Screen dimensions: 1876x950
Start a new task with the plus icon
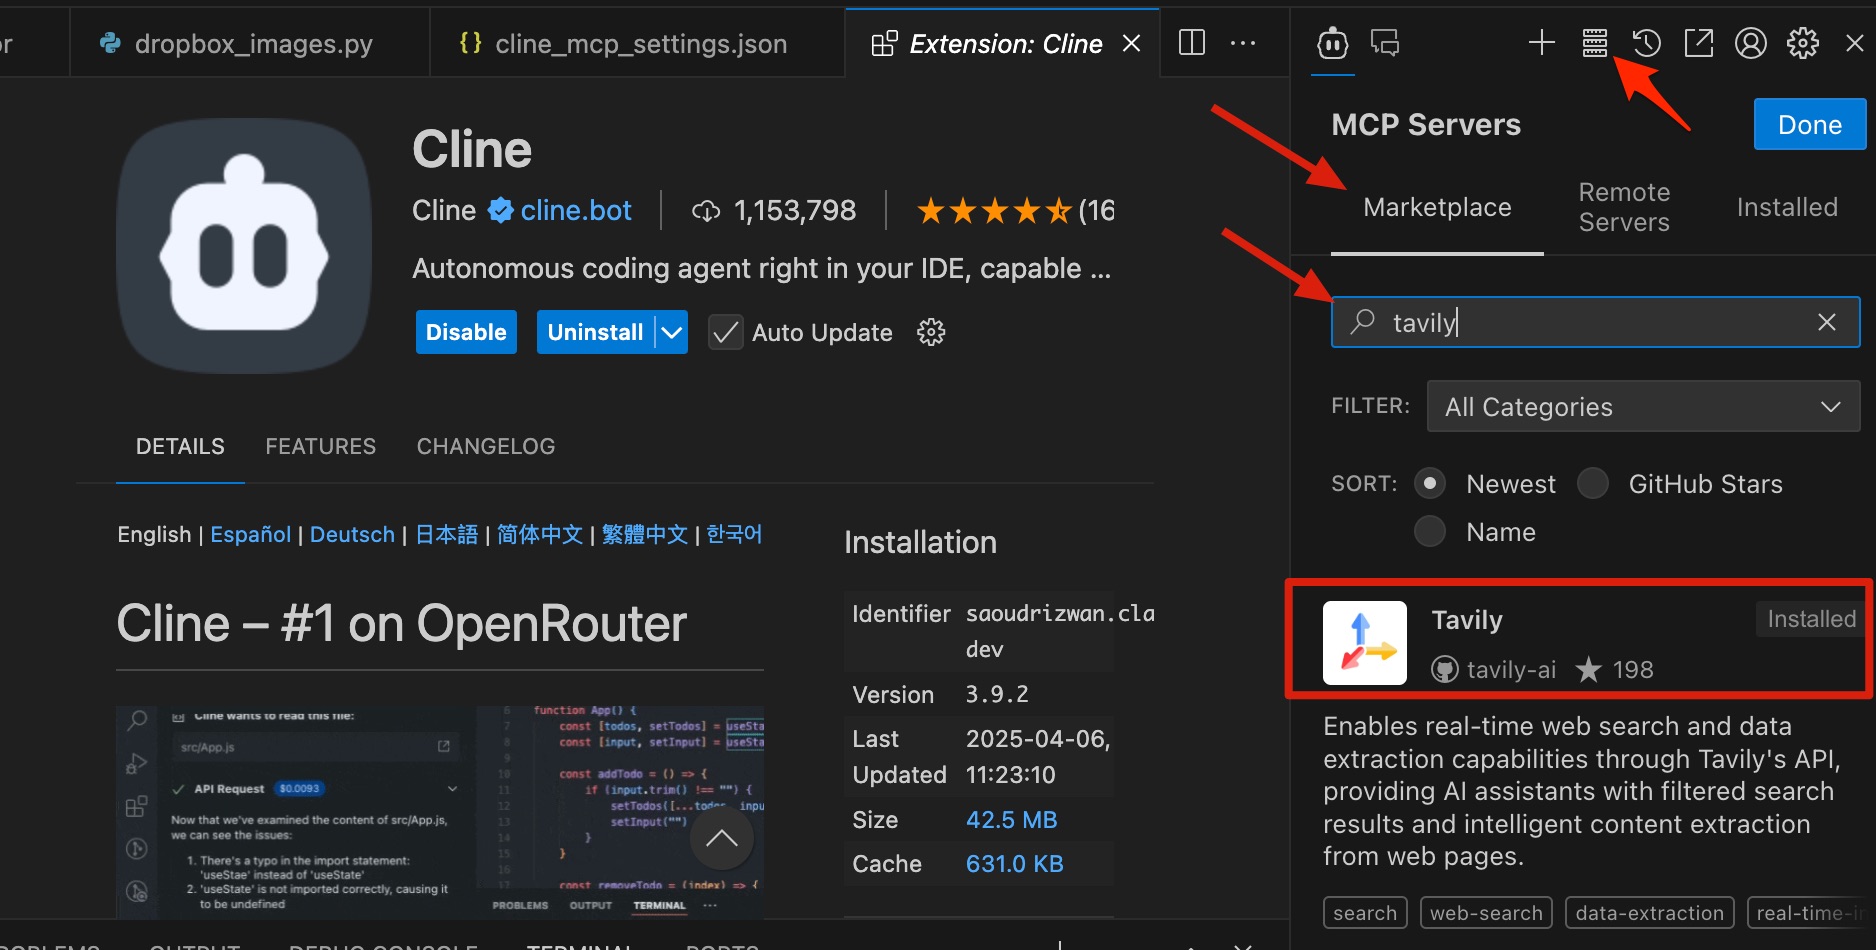click(1542, 42)
